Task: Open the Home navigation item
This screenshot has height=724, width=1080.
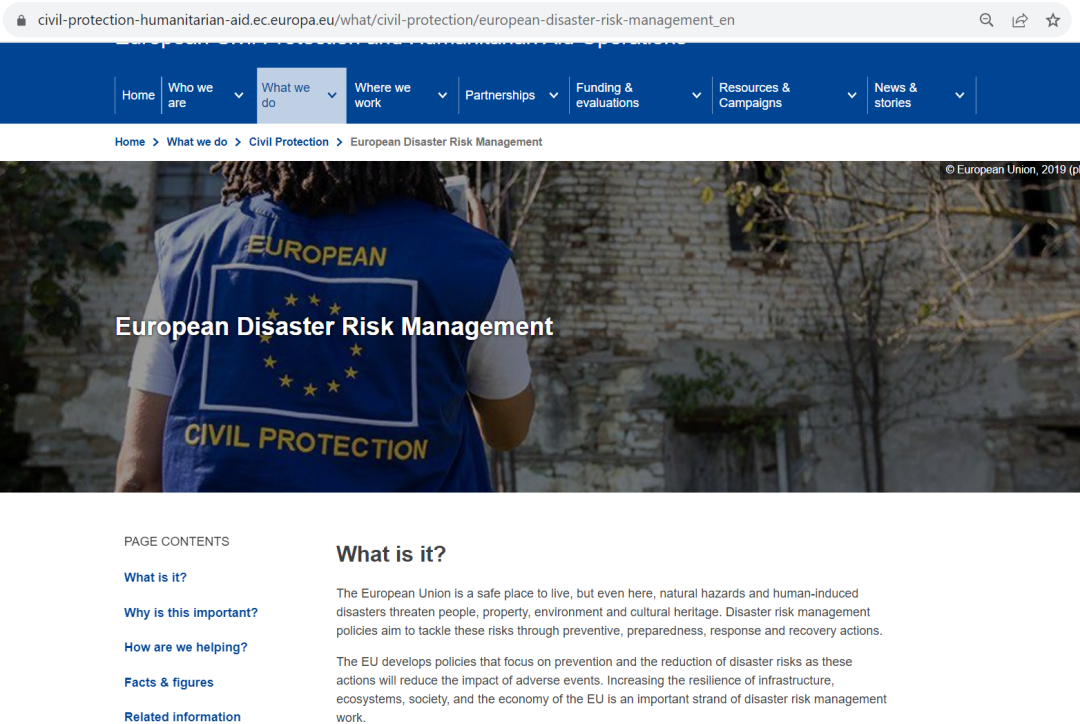Action: 138,95
